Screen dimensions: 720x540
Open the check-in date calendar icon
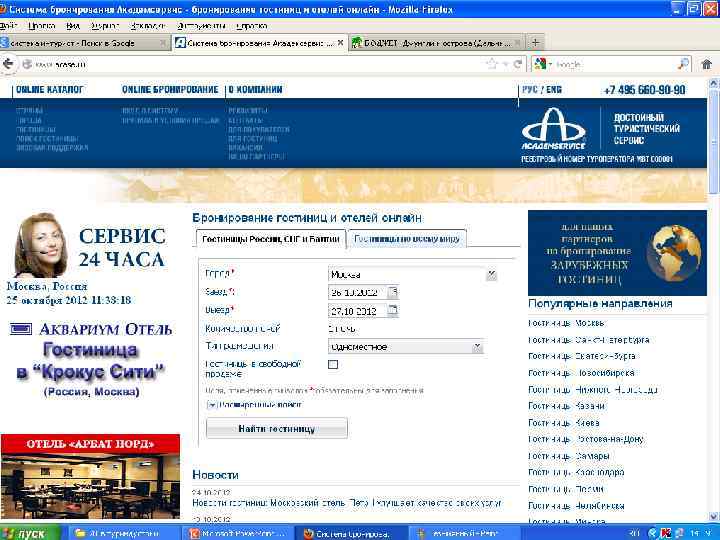394,292
